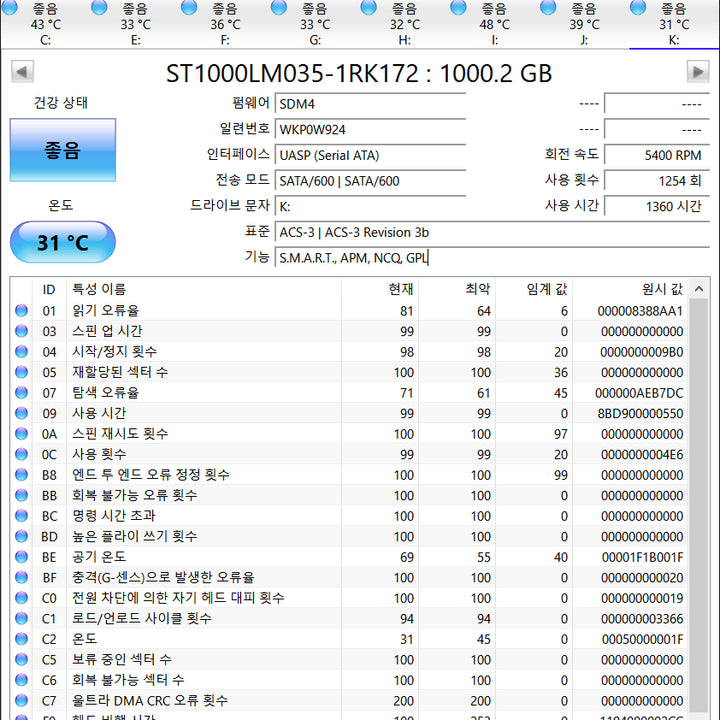720x720 pixels.
Task: Click status dot for C6 회복 불가능 섹터
Action: click(x=21, y=680)
